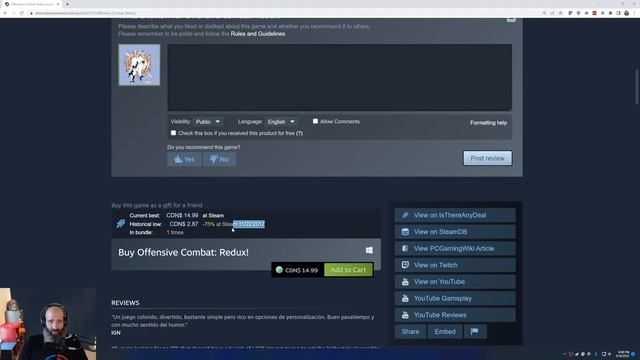Click YouTube icon beside YouTube Gameplay

405,298
